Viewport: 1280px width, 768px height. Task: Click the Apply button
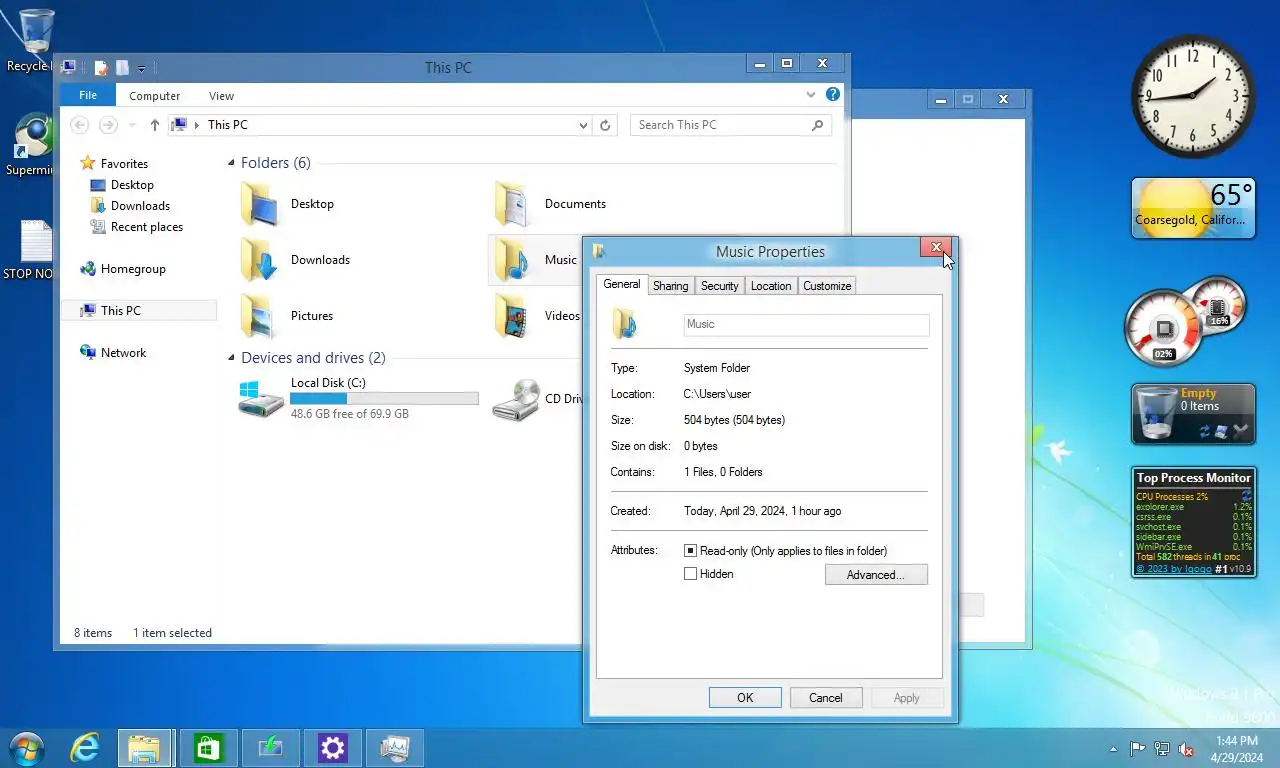click(907, 698)
